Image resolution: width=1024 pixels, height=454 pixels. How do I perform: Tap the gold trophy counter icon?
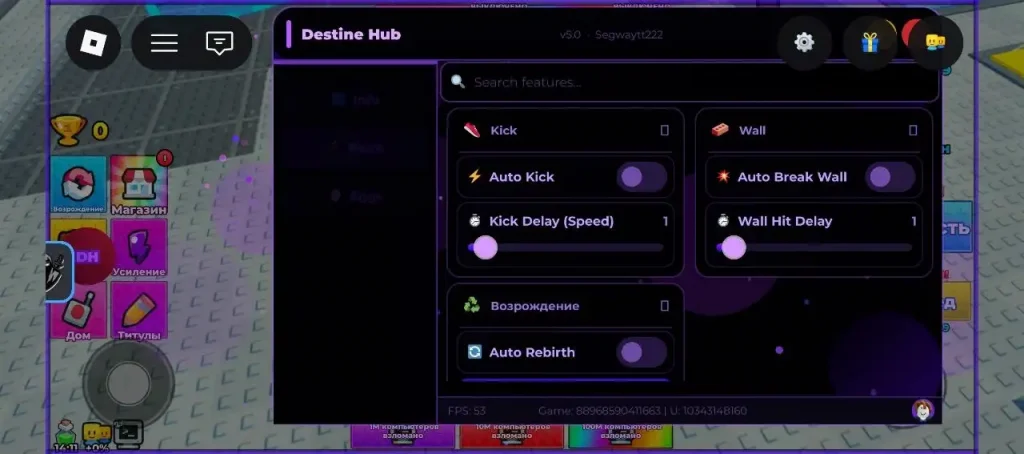[68, 131]
